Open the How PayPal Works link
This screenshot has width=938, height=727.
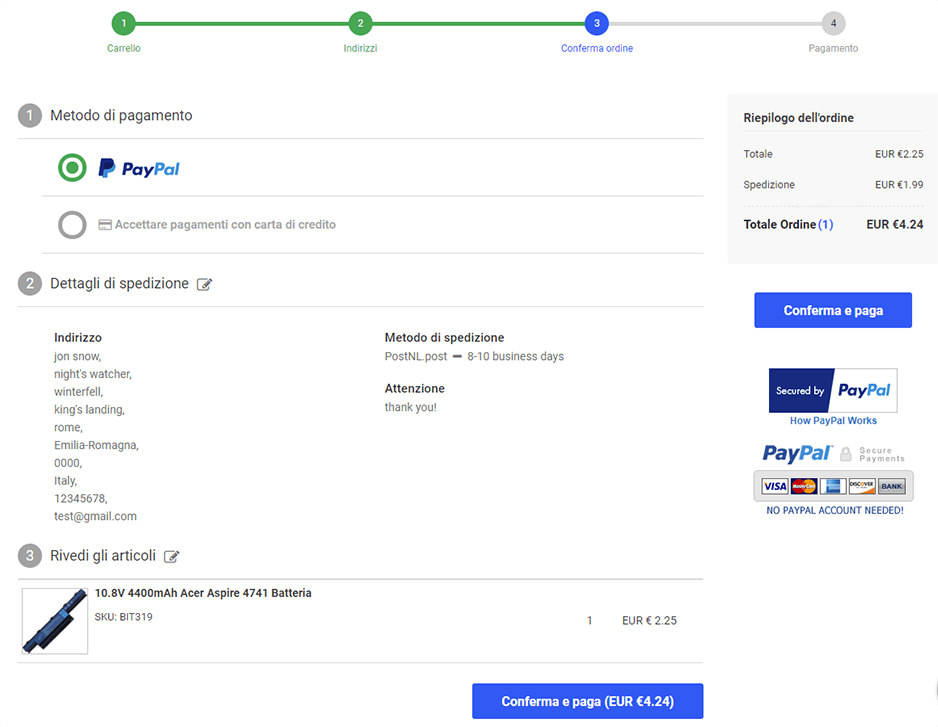click(x=833, y=421)
